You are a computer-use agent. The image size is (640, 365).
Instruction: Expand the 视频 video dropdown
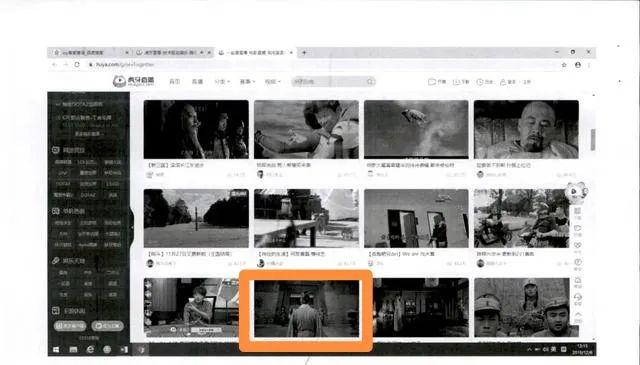(273, 82)
